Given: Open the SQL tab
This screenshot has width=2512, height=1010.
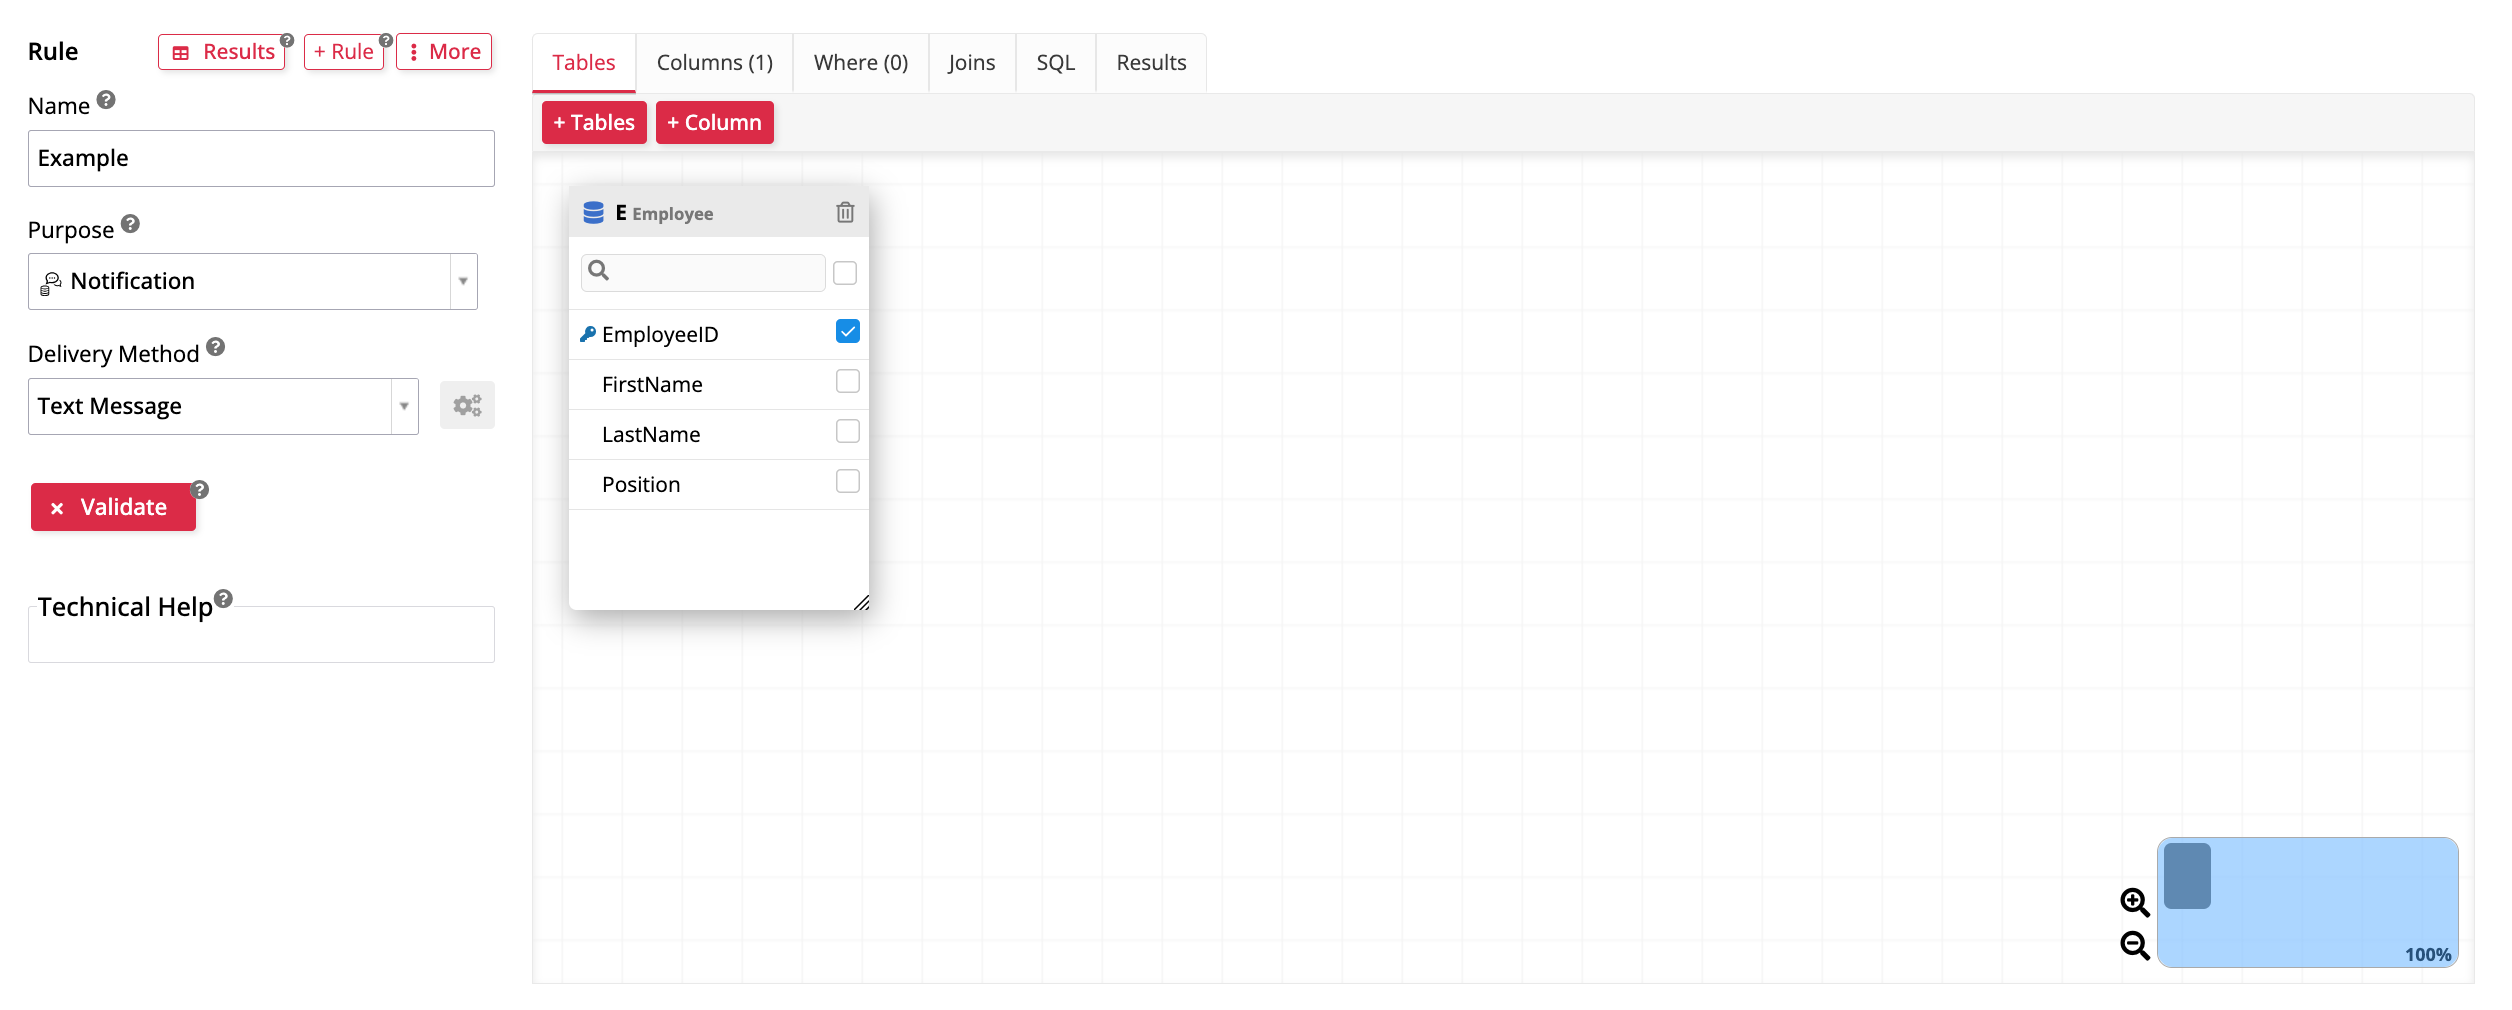Looking at the screenshot, I should 1055,63.
